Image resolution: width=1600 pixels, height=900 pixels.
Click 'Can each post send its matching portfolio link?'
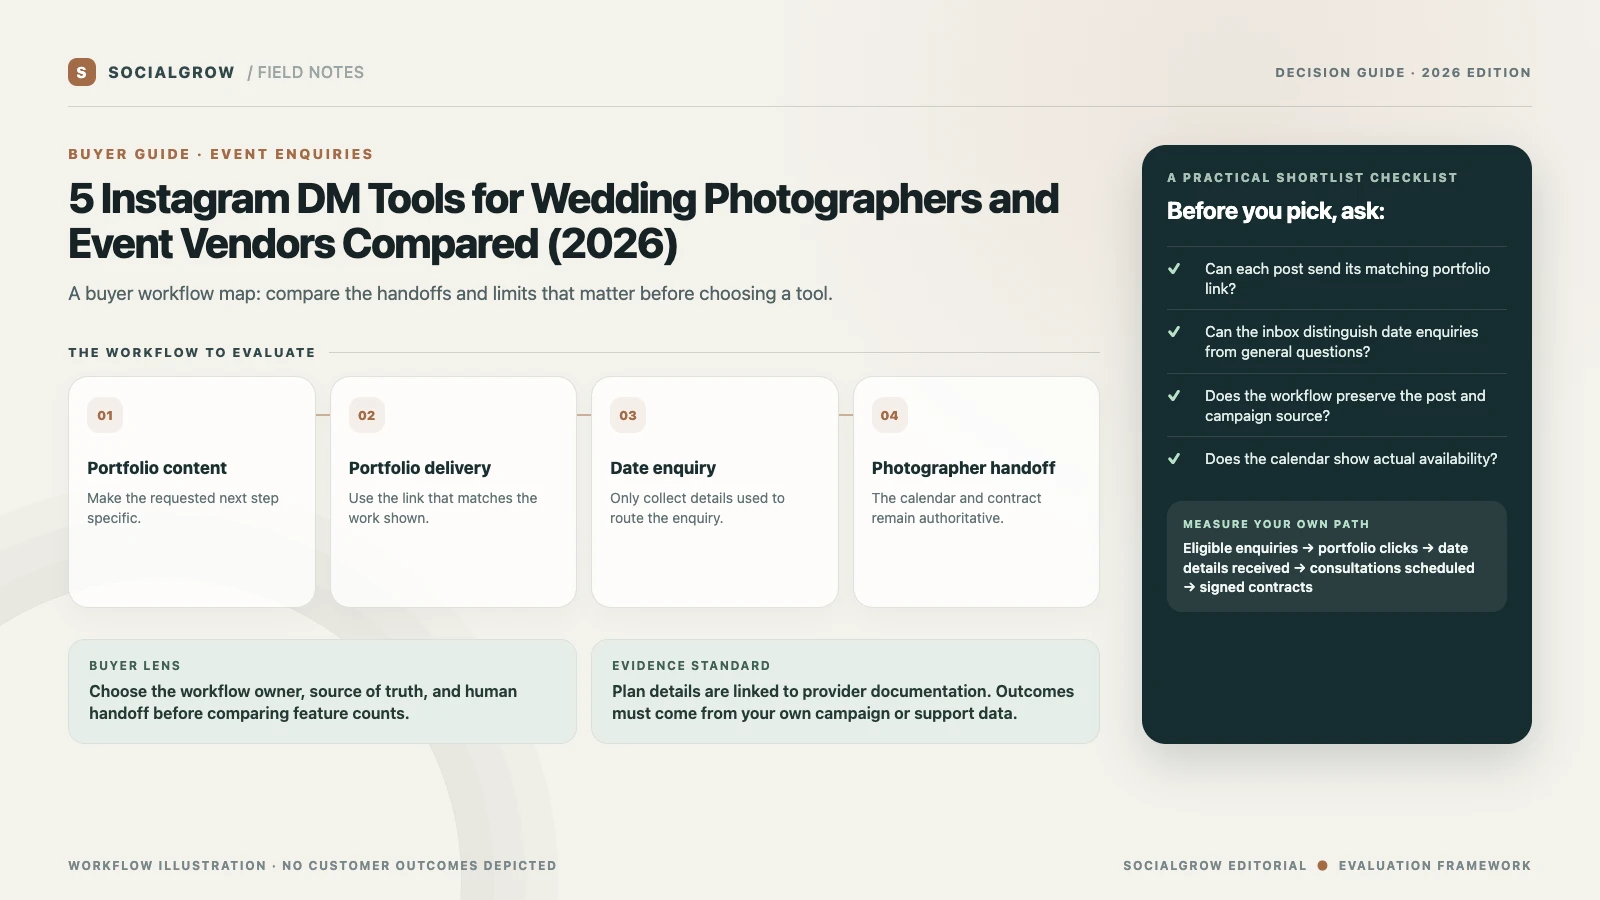[x=1347, y=279]
